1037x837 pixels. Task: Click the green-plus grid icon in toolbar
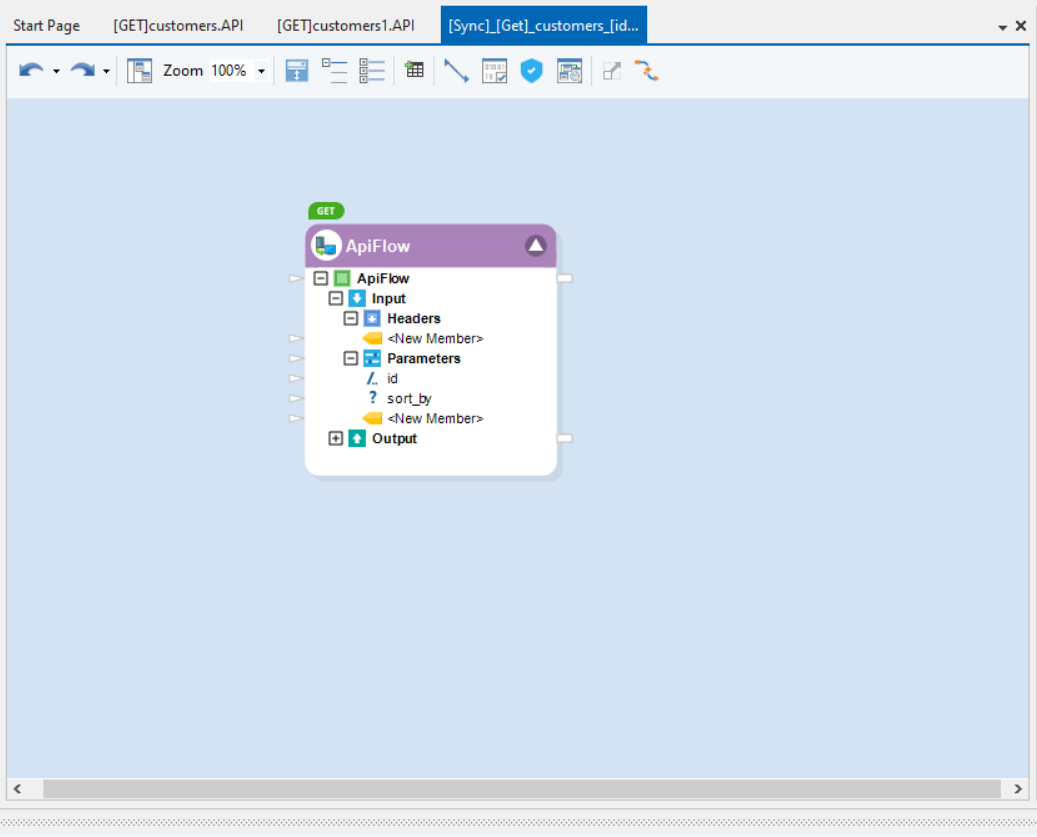(x=414, y=71)
